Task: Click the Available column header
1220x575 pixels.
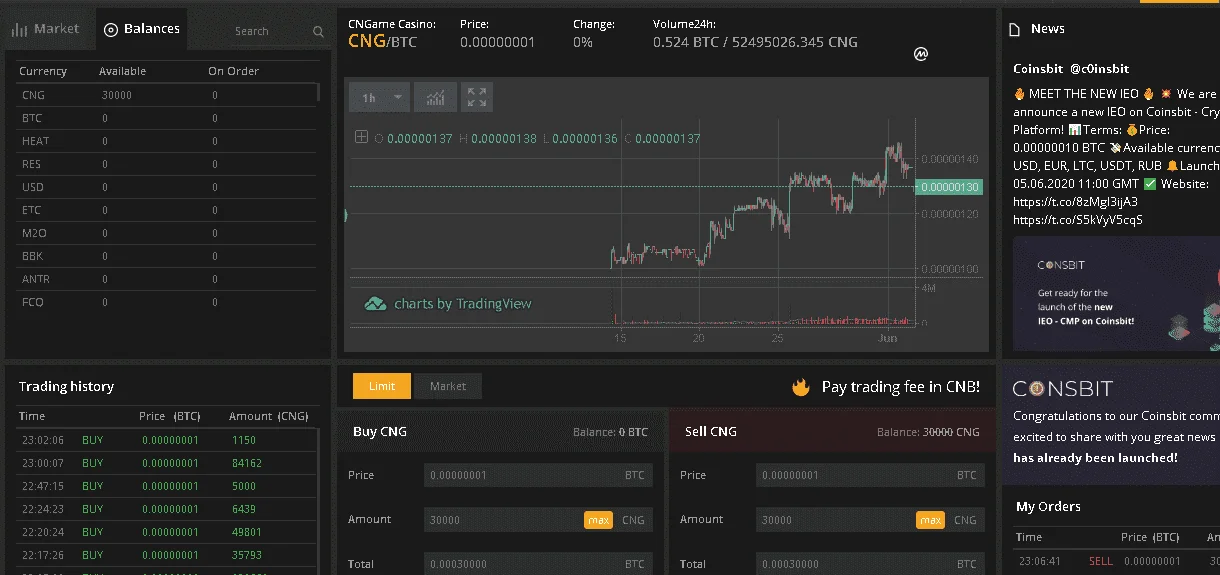Action: click(122, 71)
